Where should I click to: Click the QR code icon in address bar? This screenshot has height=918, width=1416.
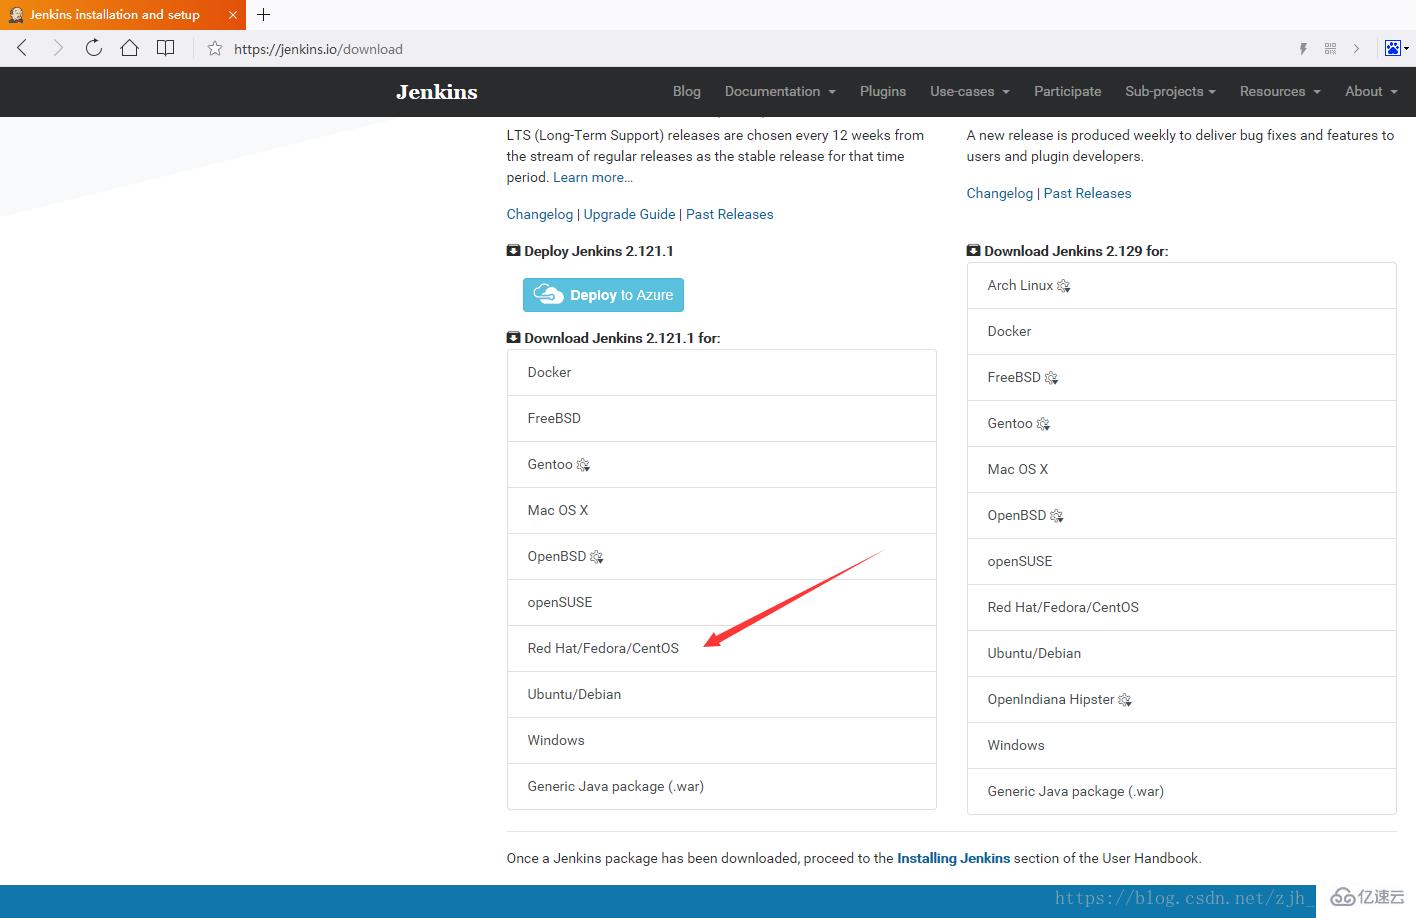(x=1330, y=48)
